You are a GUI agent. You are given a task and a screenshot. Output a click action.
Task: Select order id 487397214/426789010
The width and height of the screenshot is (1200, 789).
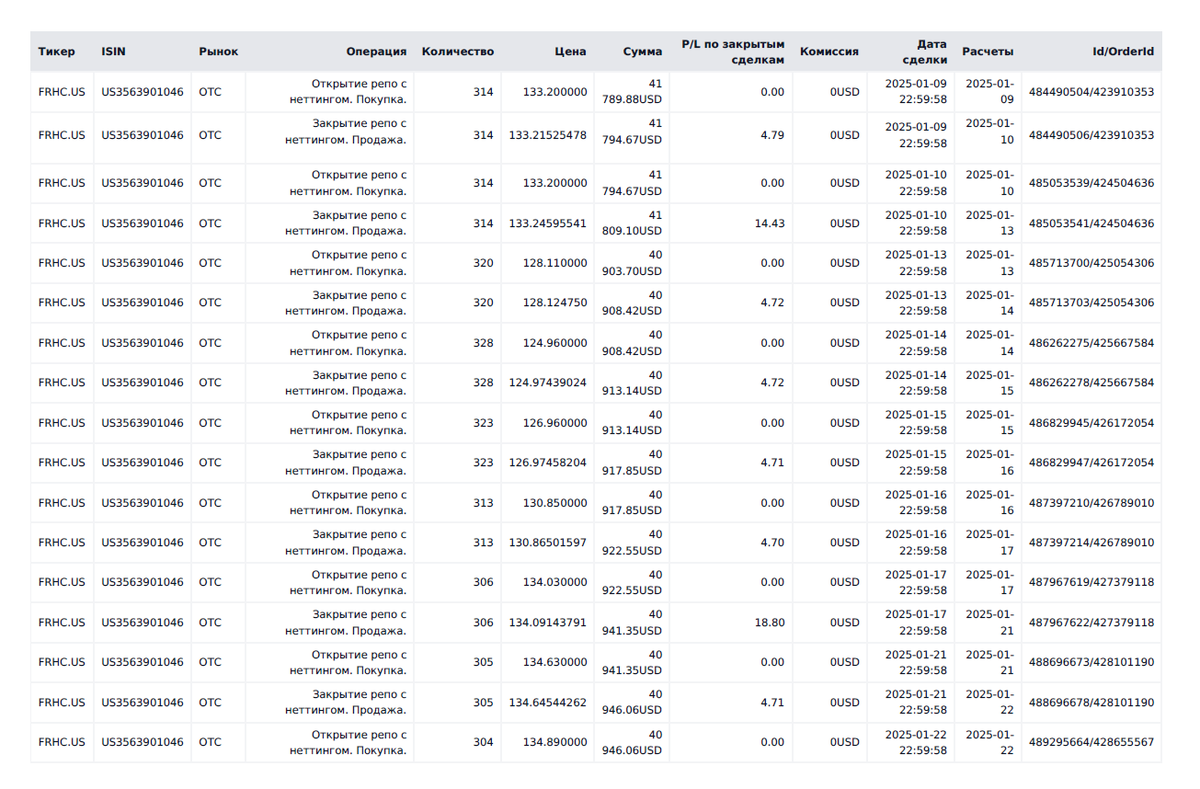[1091, 543]
